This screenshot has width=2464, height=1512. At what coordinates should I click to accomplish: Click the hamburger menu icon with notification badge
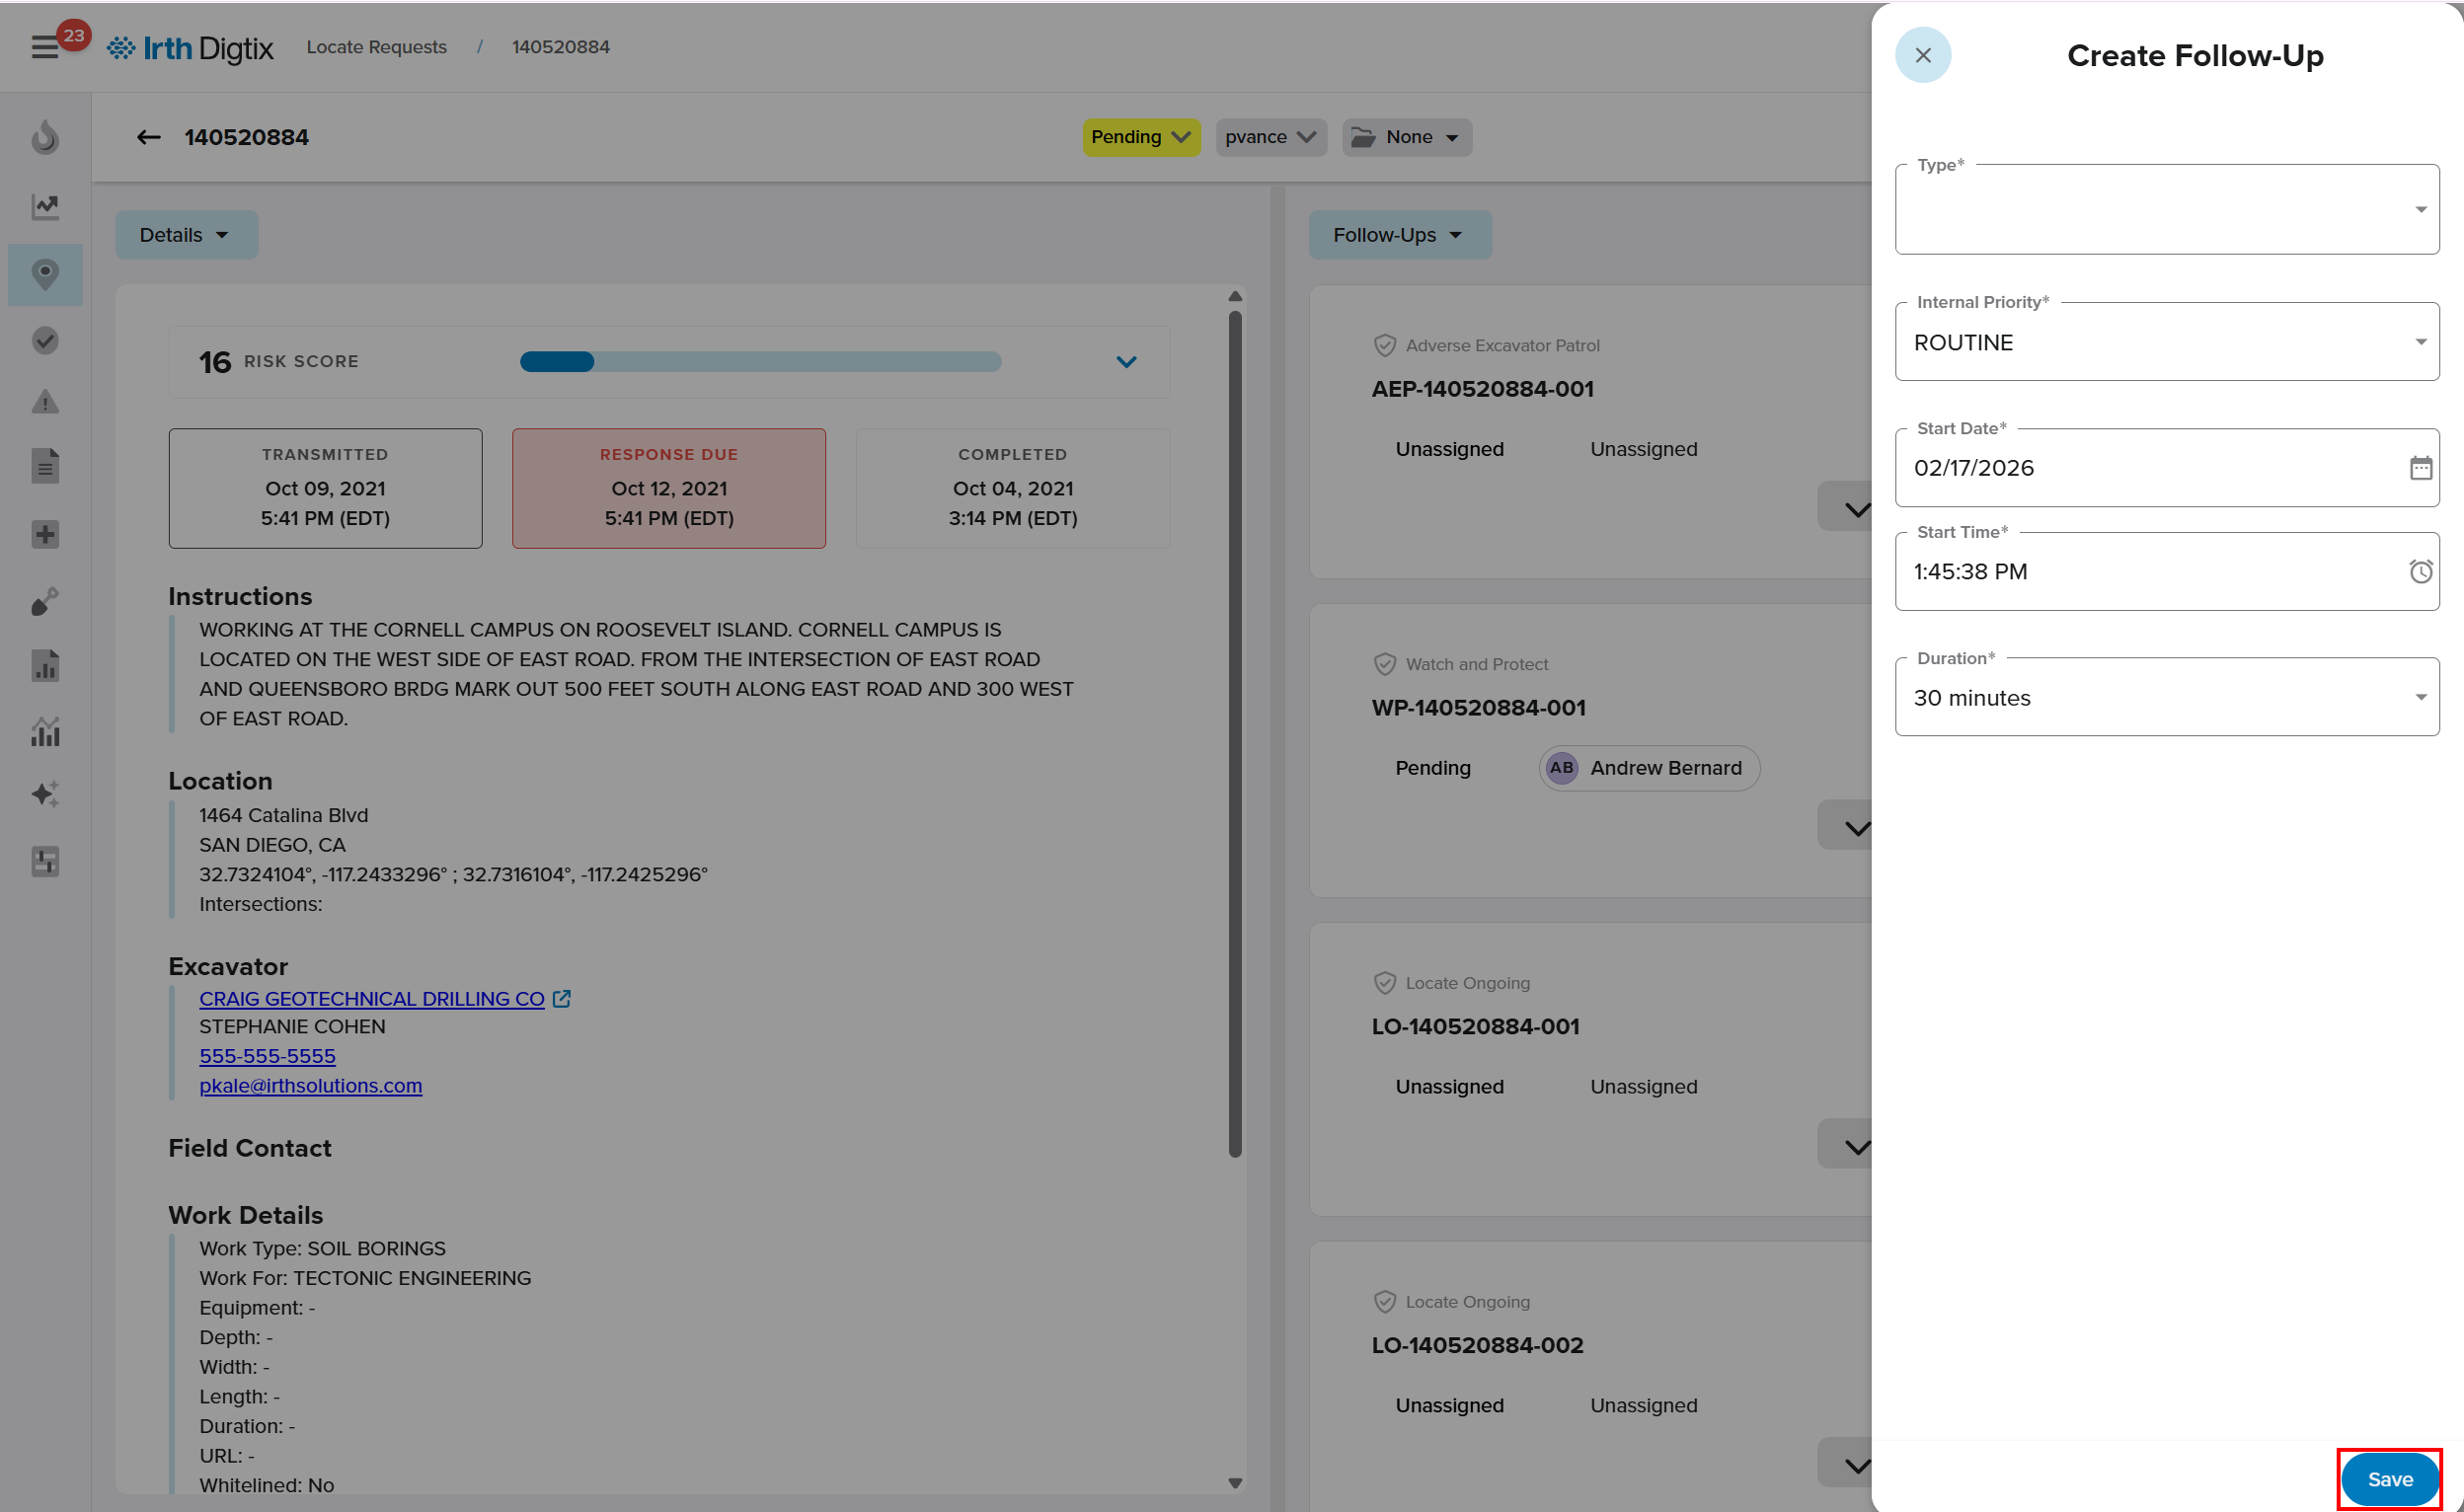[x=45, y=47]
